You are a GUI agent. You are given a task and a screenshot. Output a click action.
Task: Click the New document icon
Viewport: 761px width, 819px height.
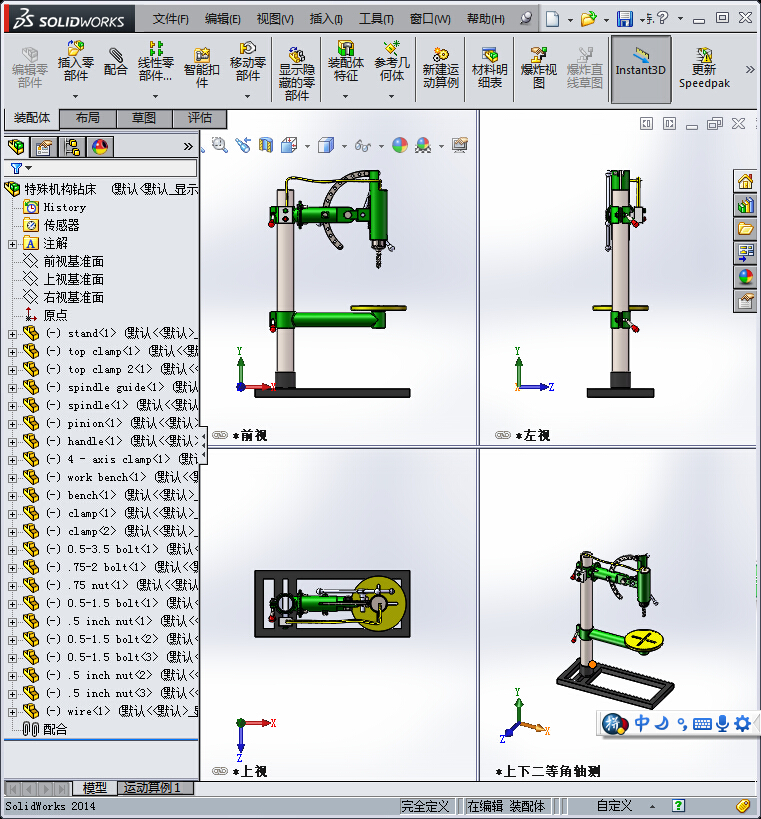tap(552, 19)
